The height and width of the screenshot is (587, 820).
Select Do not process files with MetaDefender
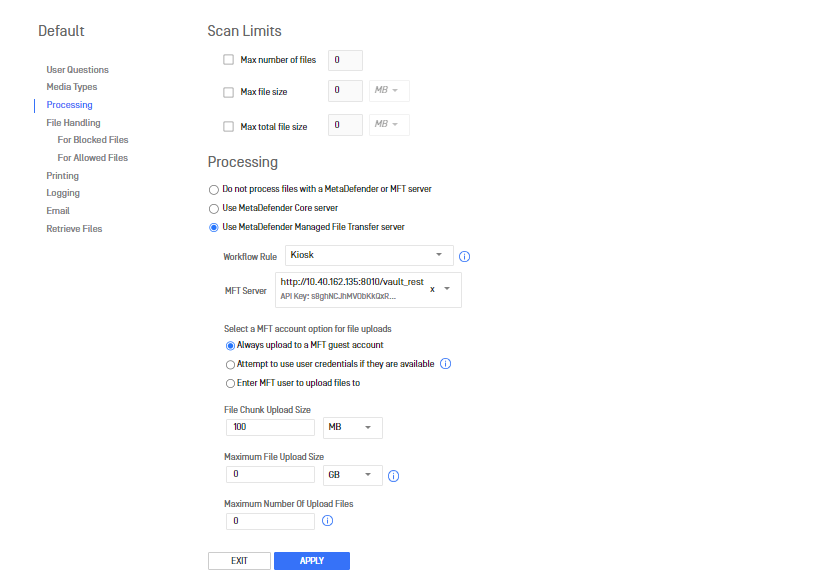coord(213,189)
